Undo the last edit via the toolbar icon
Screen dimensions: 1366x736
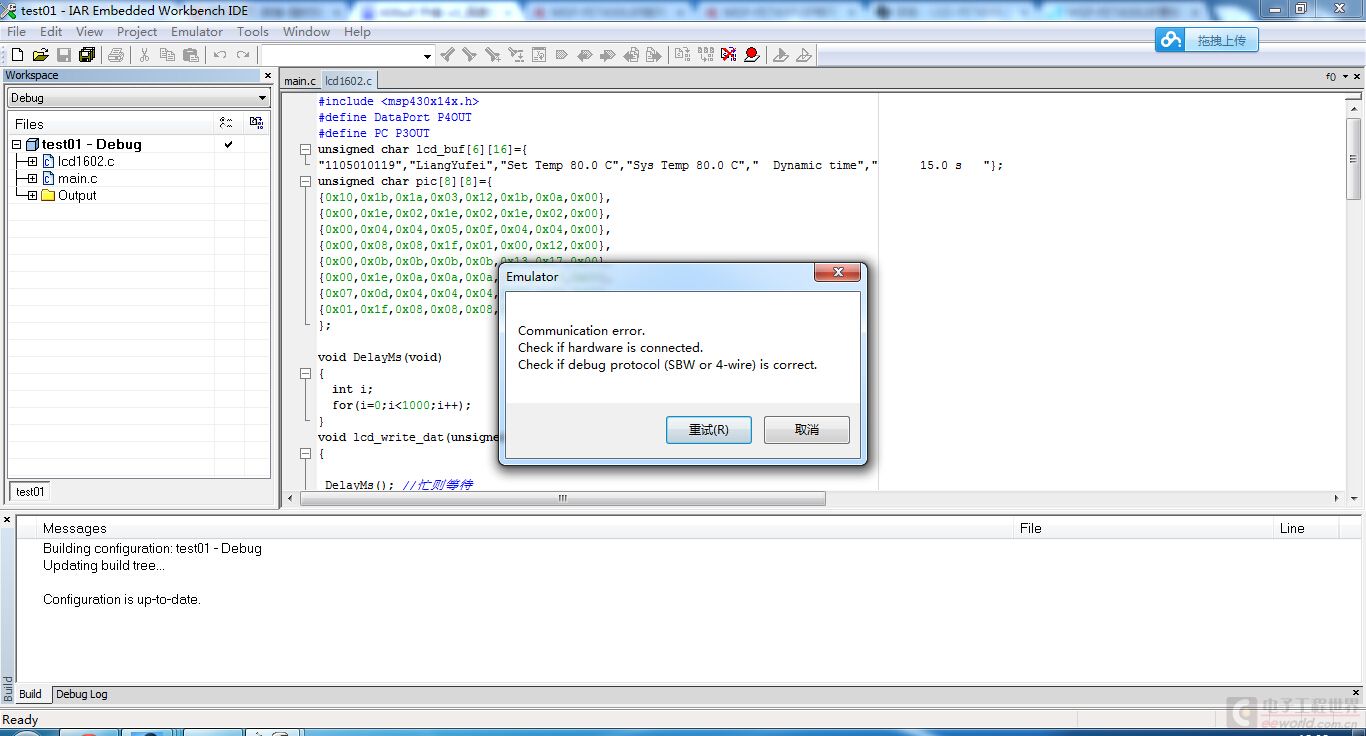pos(220,55)
